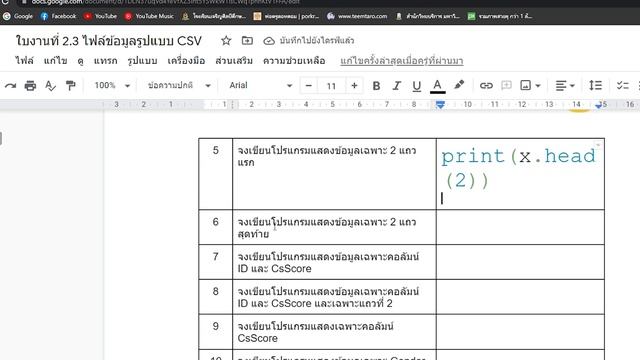Open last edit version history link
Image resolution: width=640 pixels, height=360 pixels.
click(x=402, y=61)
